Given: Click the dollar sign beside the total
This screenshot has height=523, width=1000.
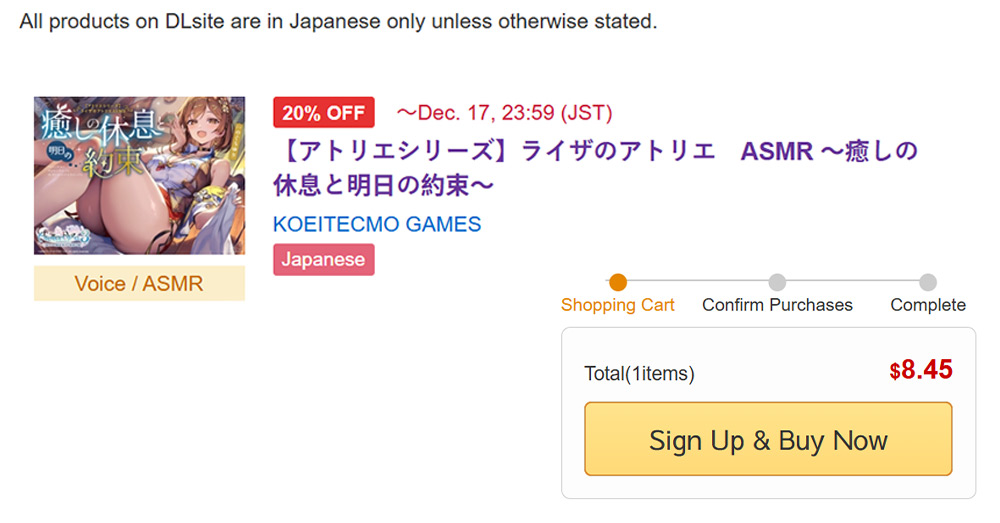Looking at the screenshot, I should [x=895, y=371].
